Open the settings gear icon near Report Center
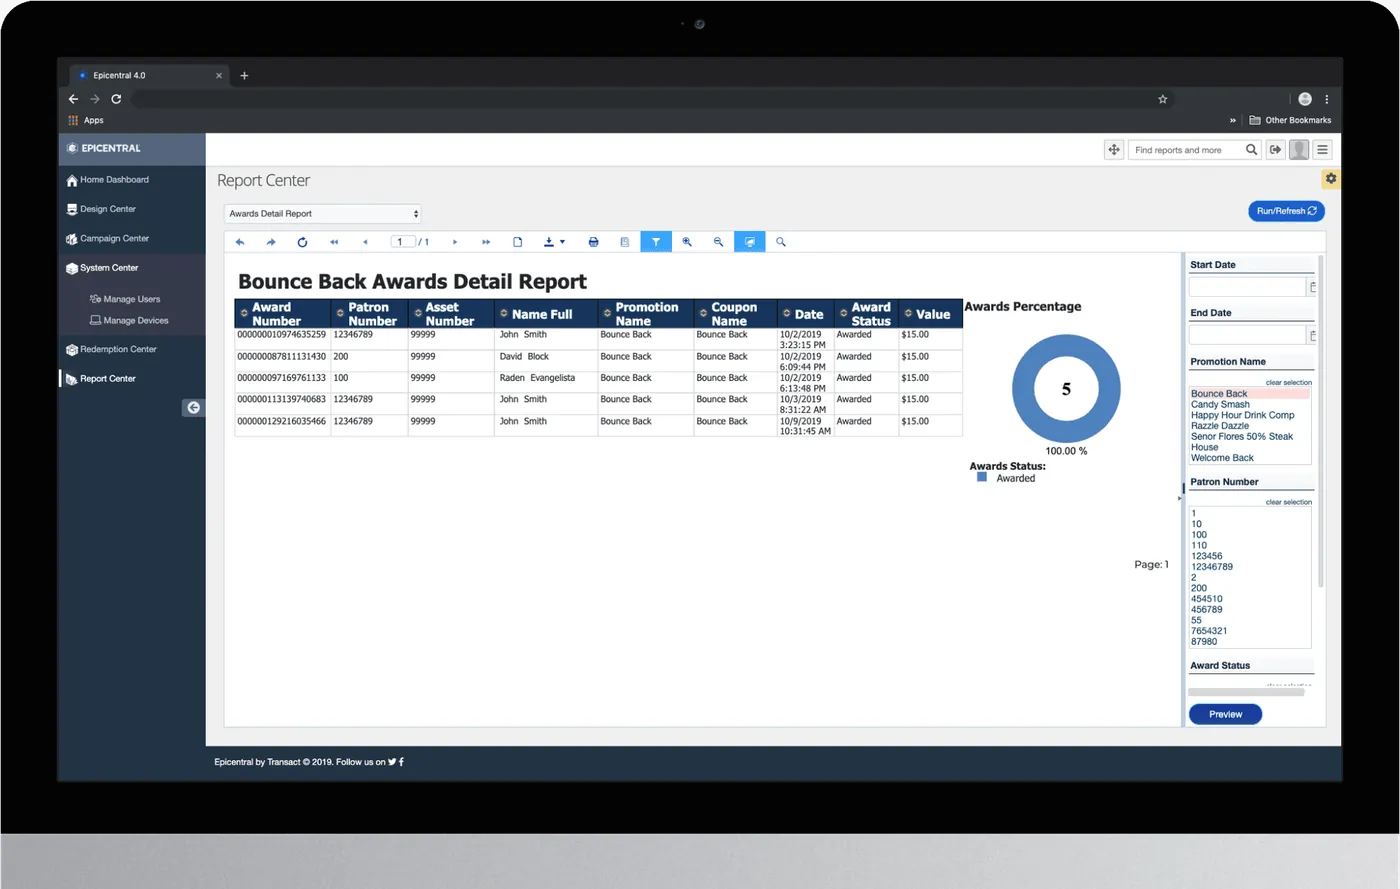 [x=1331, y=179]
